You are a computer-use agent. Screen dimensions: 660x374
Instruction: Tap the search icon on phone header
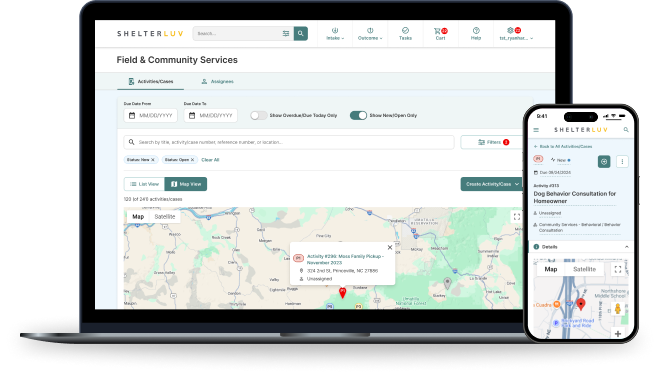[x=626, y=130]
